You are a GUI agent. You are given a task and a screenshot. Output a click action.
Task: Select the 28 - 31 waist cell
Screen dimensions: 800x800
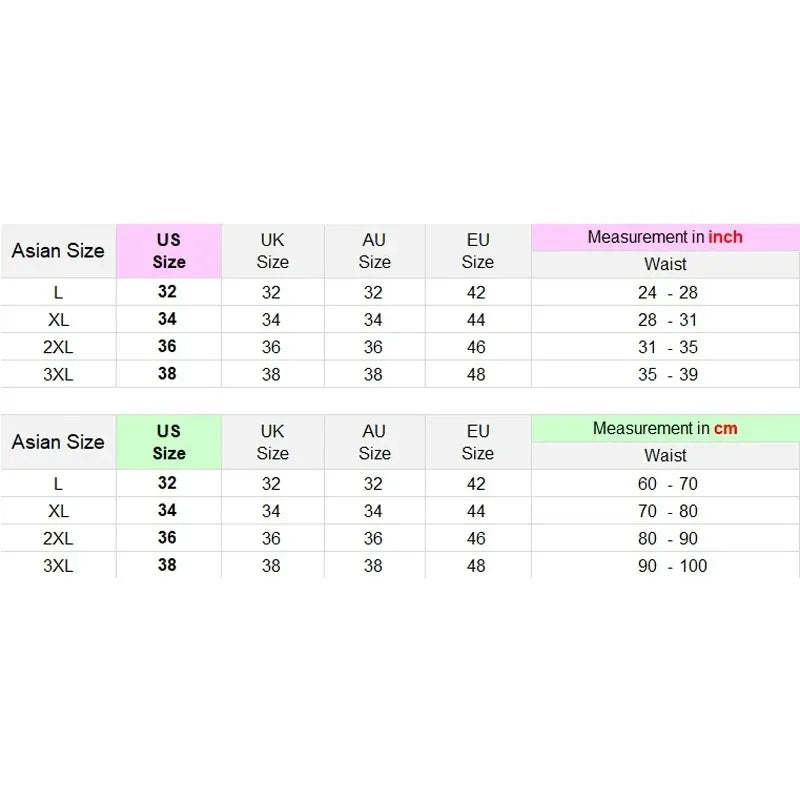pyautogui.click(x=667, y=320)
